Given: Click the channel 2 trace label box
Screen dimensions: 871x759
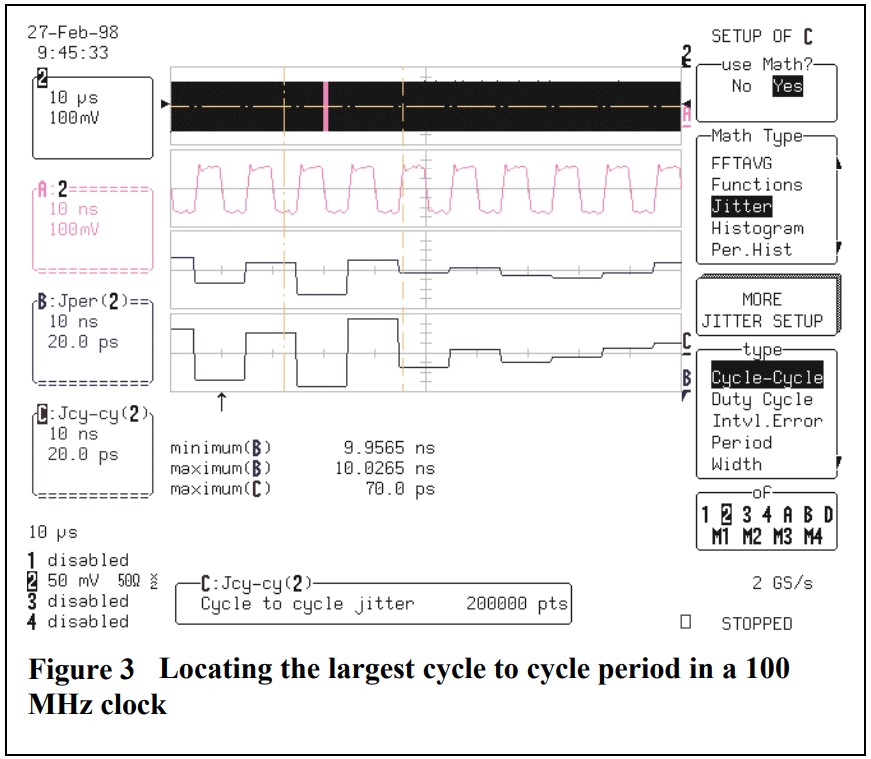Looking at the screenshot, I should [x=92, y=116].
